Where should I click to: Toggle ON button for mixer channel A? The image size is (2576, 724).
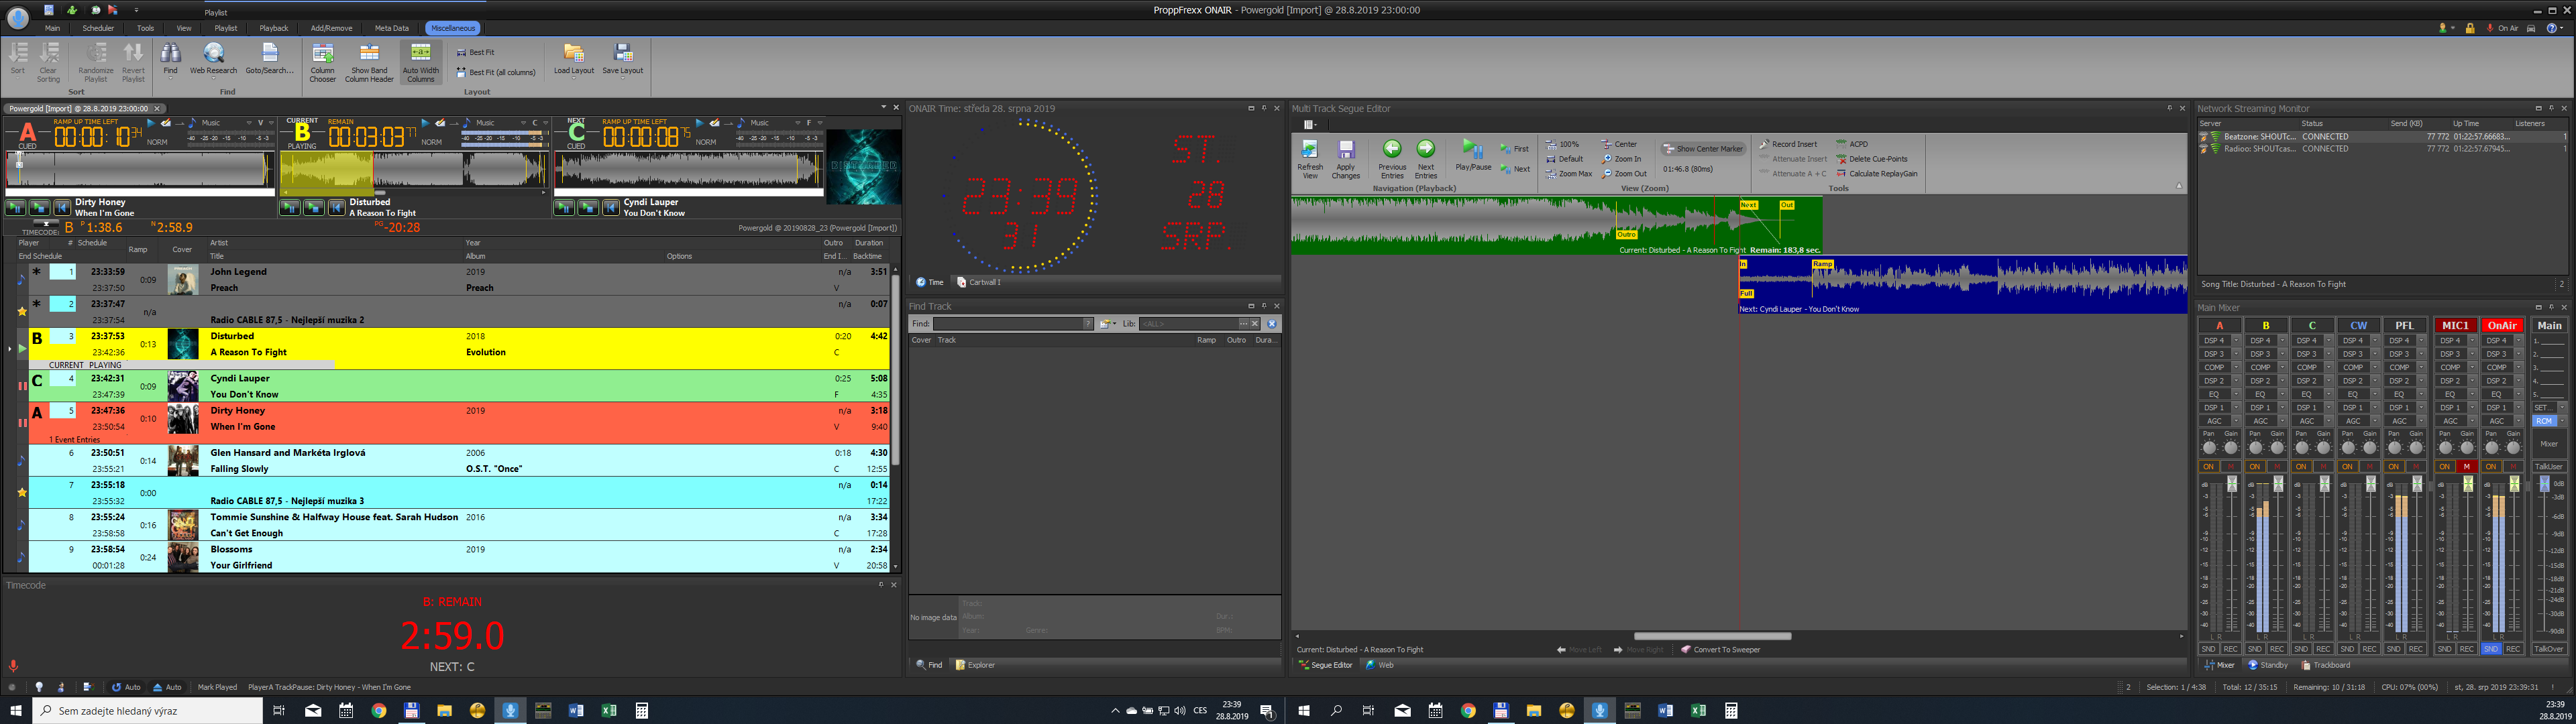pos(2208,467)
